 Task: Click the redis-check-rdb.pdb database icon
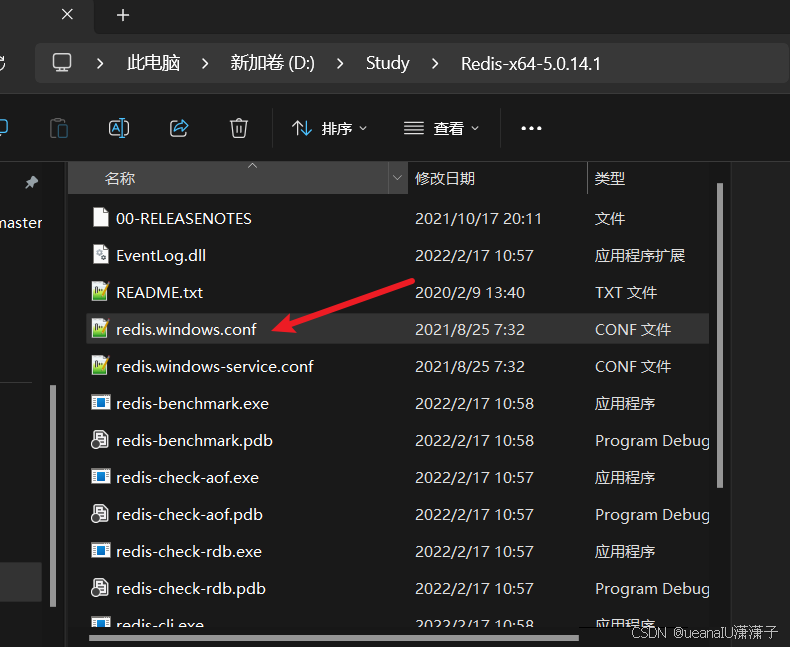[100, 588]
